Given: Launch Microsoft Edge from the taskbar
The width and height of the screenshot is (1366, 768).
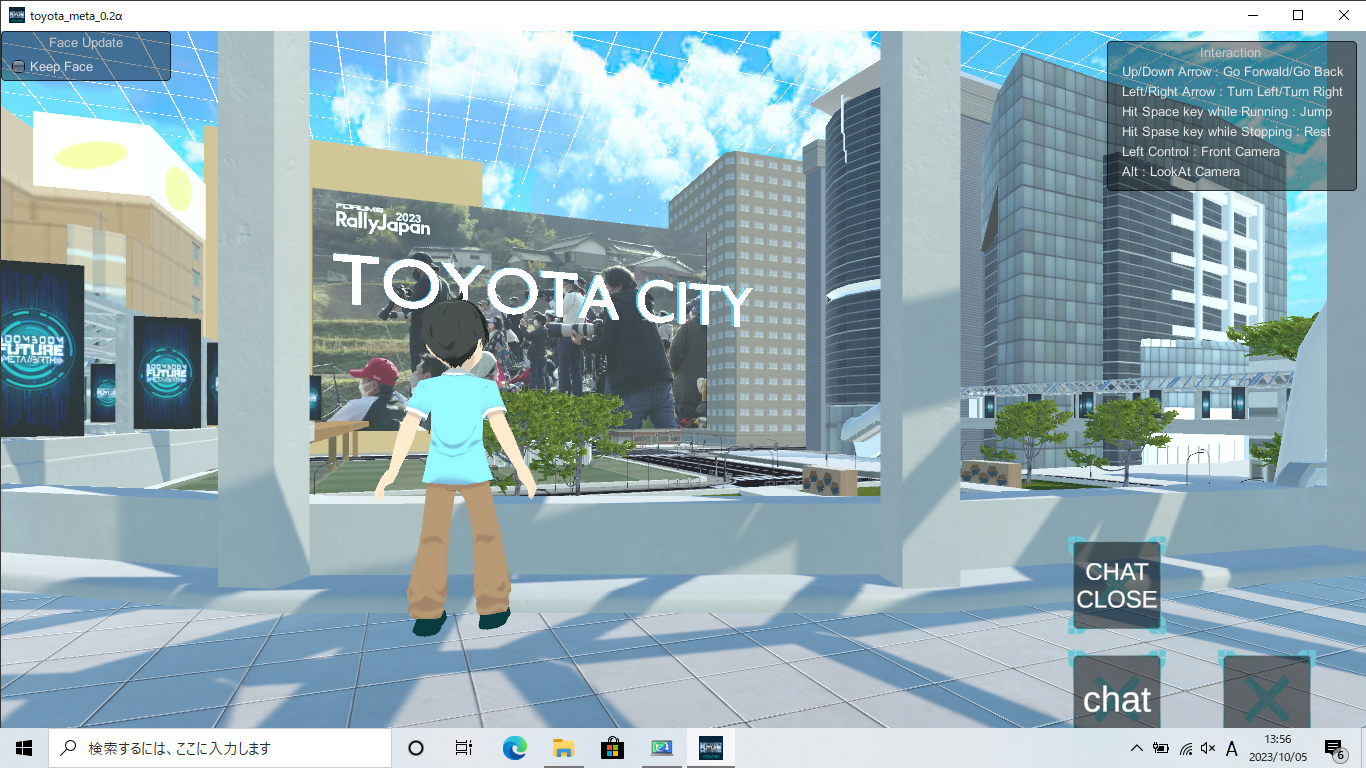Looking at the screenshot, I should pos(514,748).
